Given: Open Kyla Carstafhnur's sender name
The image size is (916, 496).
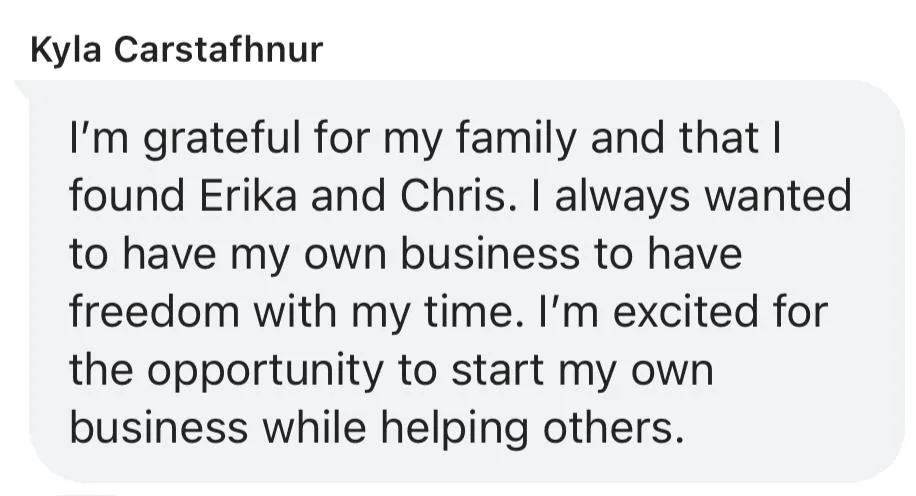Looking at the screenshot, I should pyautogui.click(x=176, y=50).
